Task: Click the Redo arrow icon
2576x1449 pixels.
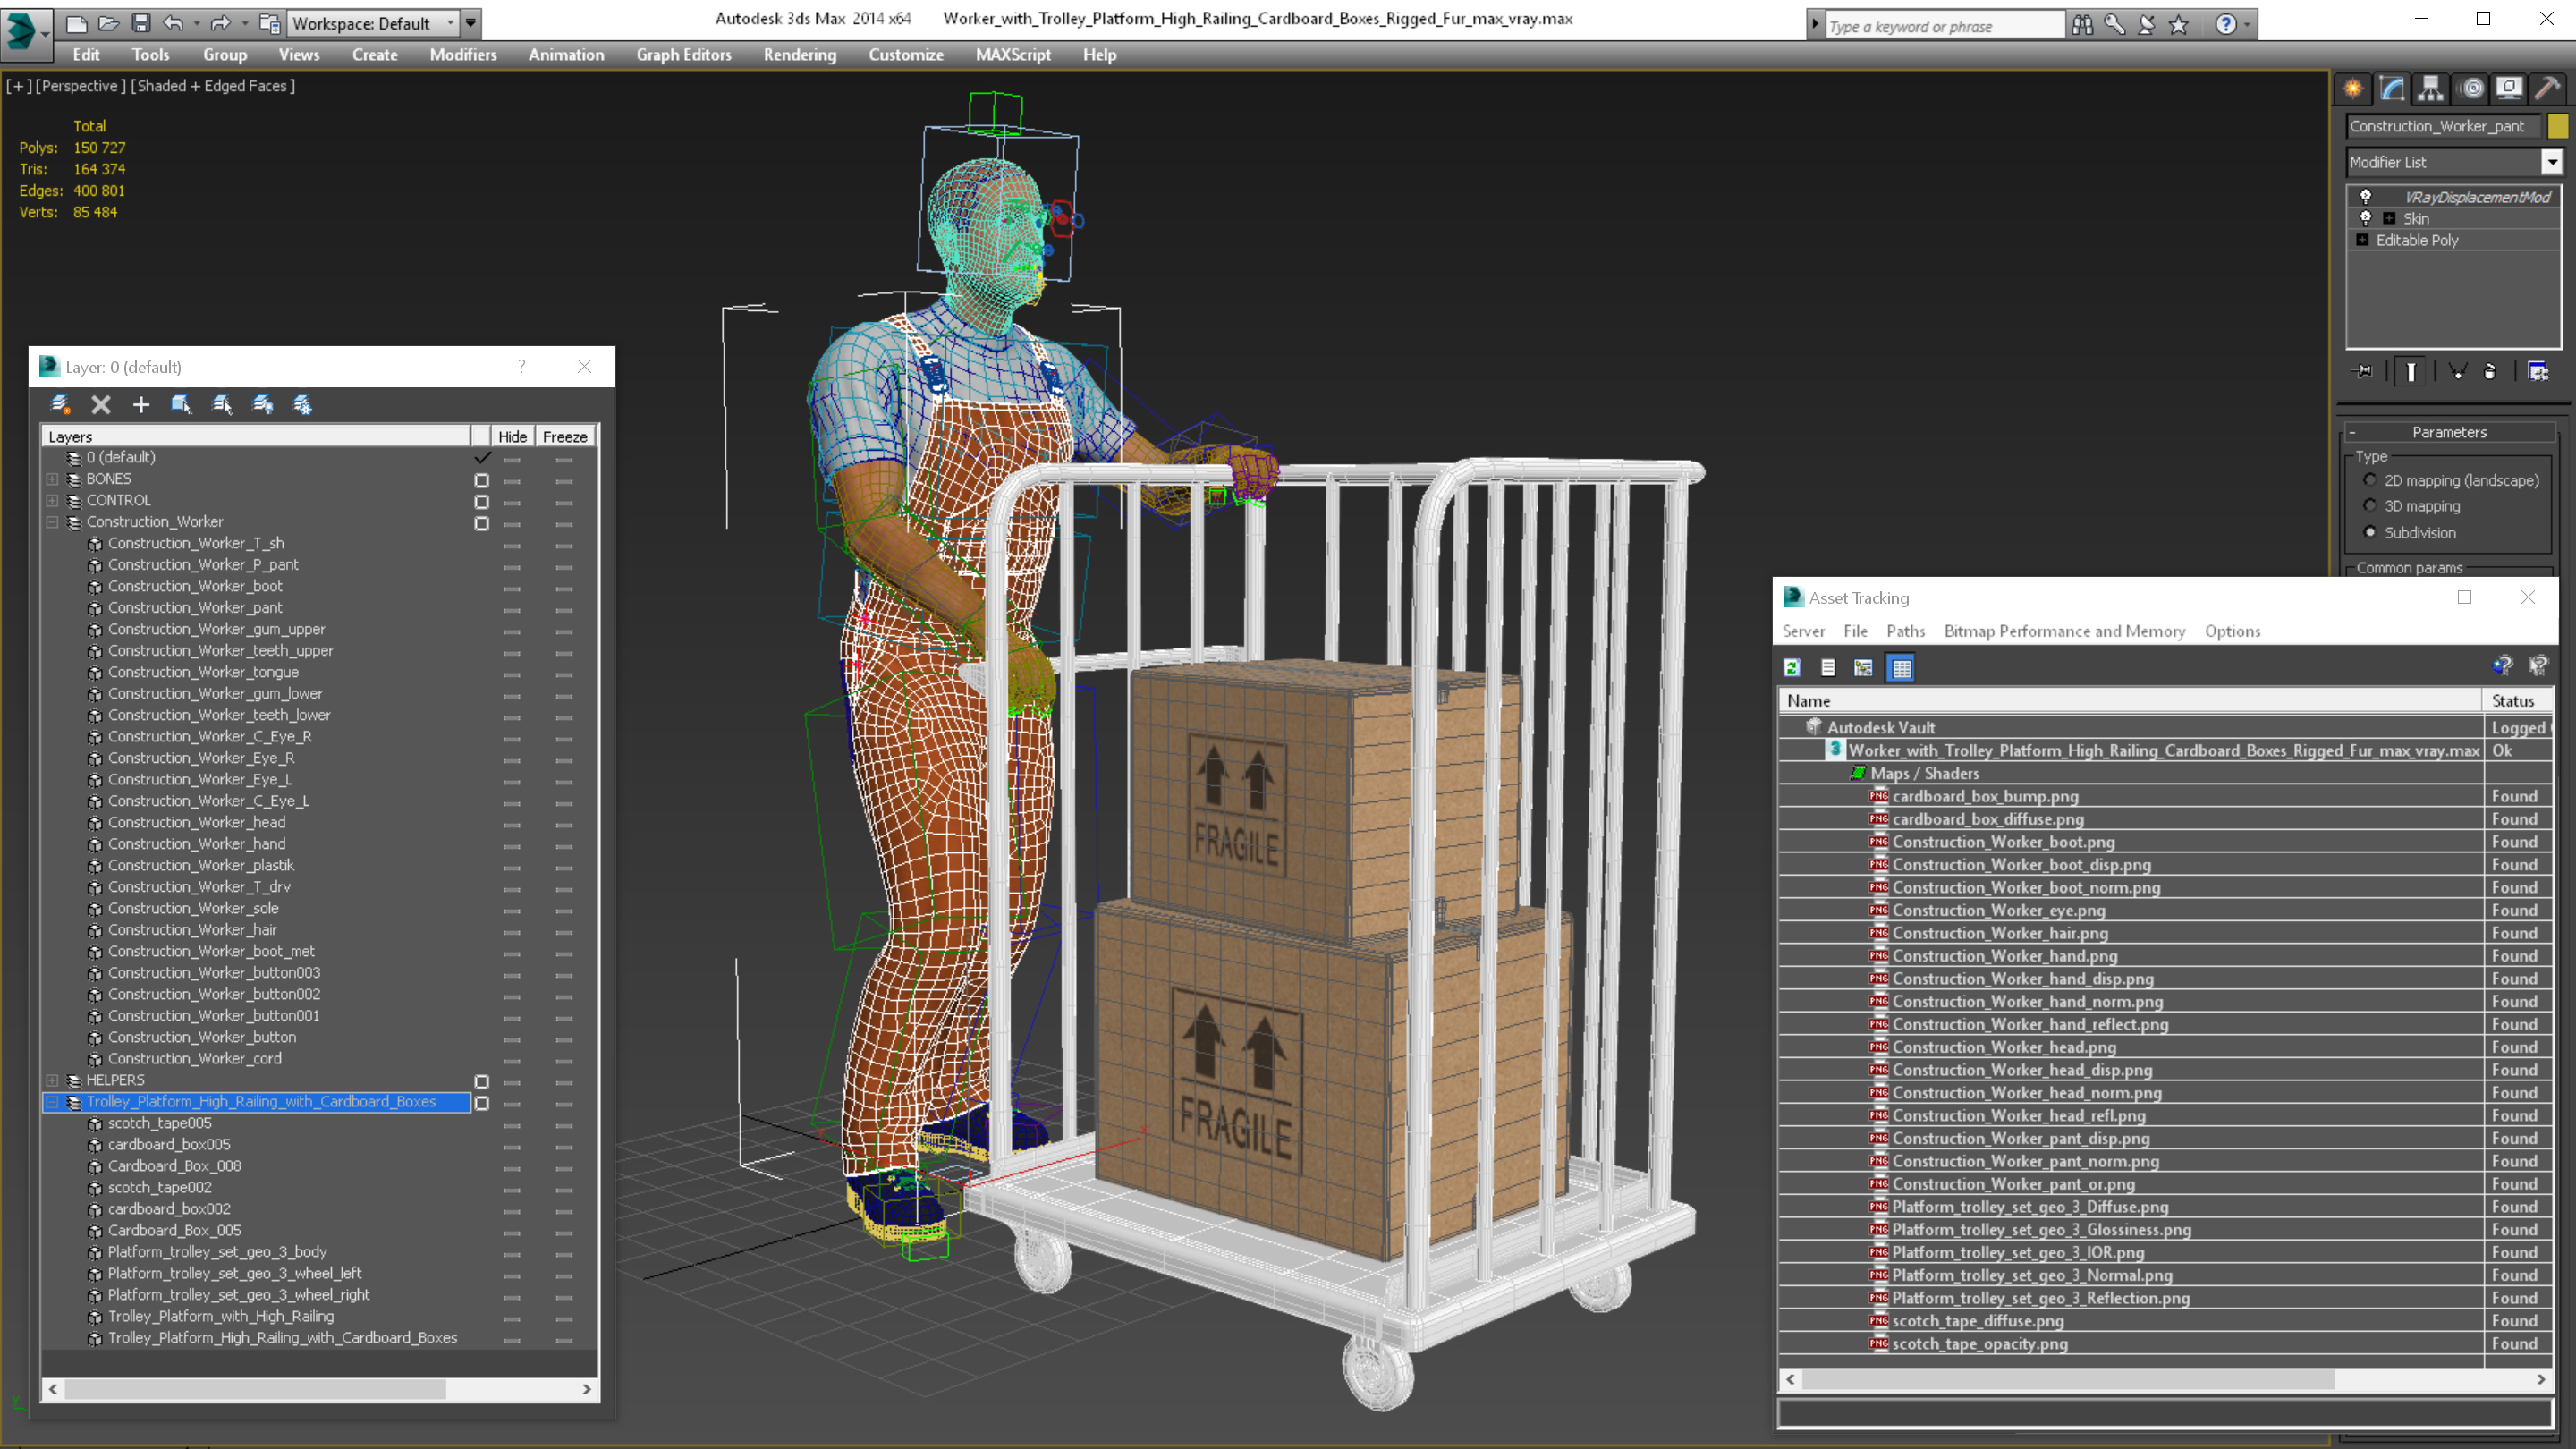Action: click(x=220, y=22)
